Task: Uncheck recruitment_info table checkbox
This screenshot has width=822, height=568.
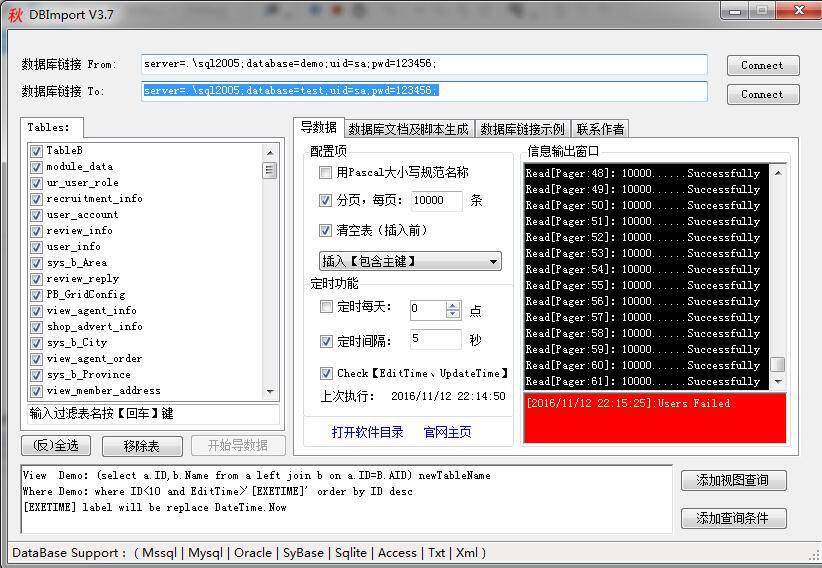Action: pos(36,199)
